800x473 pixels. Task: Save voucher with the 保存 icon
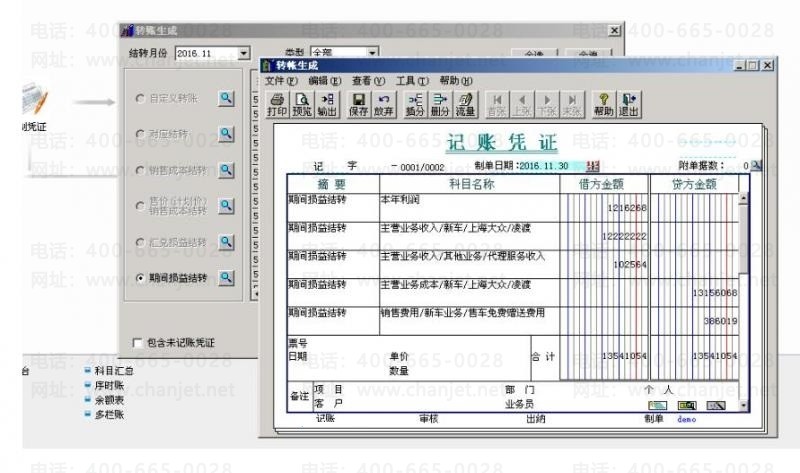358,105
